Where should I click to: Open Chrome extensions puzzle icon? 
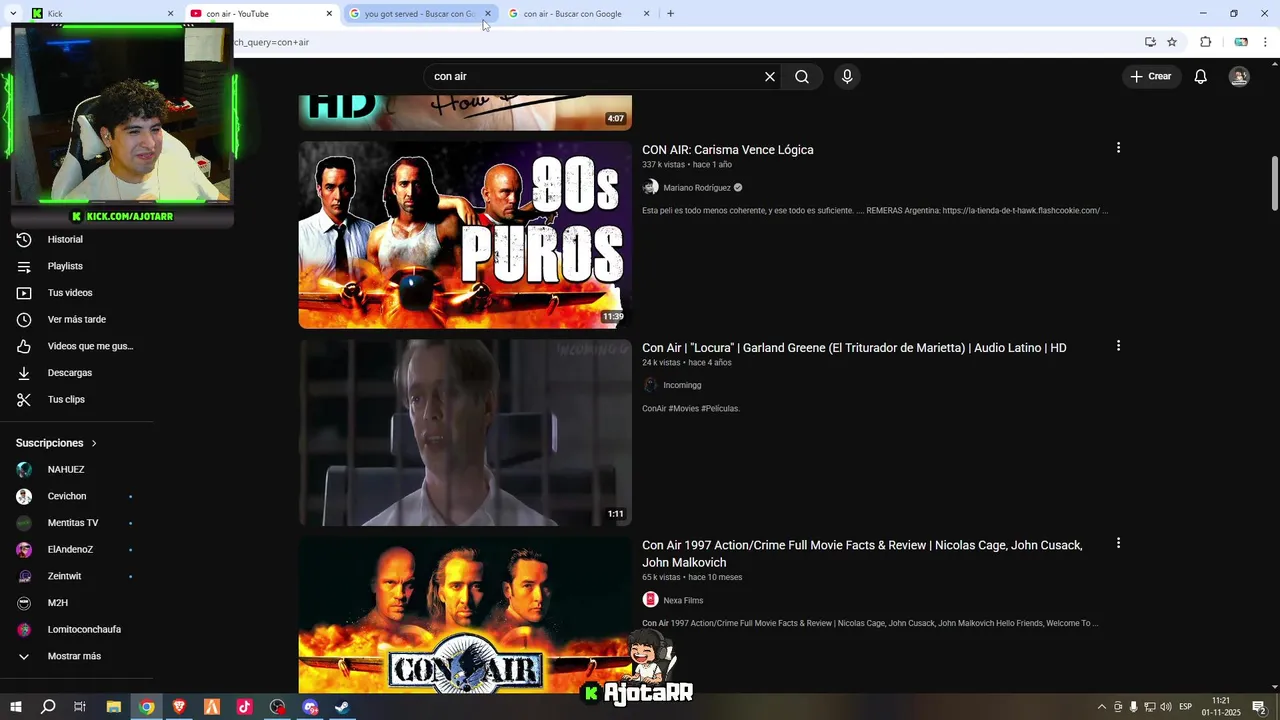(1205, 42)
